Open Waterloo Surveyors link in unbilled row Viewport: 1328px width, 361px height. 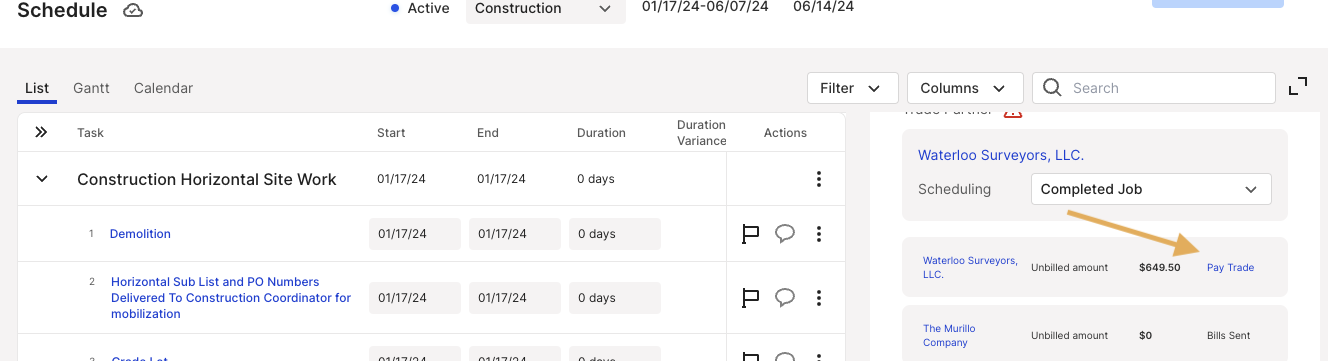point(970,267)
